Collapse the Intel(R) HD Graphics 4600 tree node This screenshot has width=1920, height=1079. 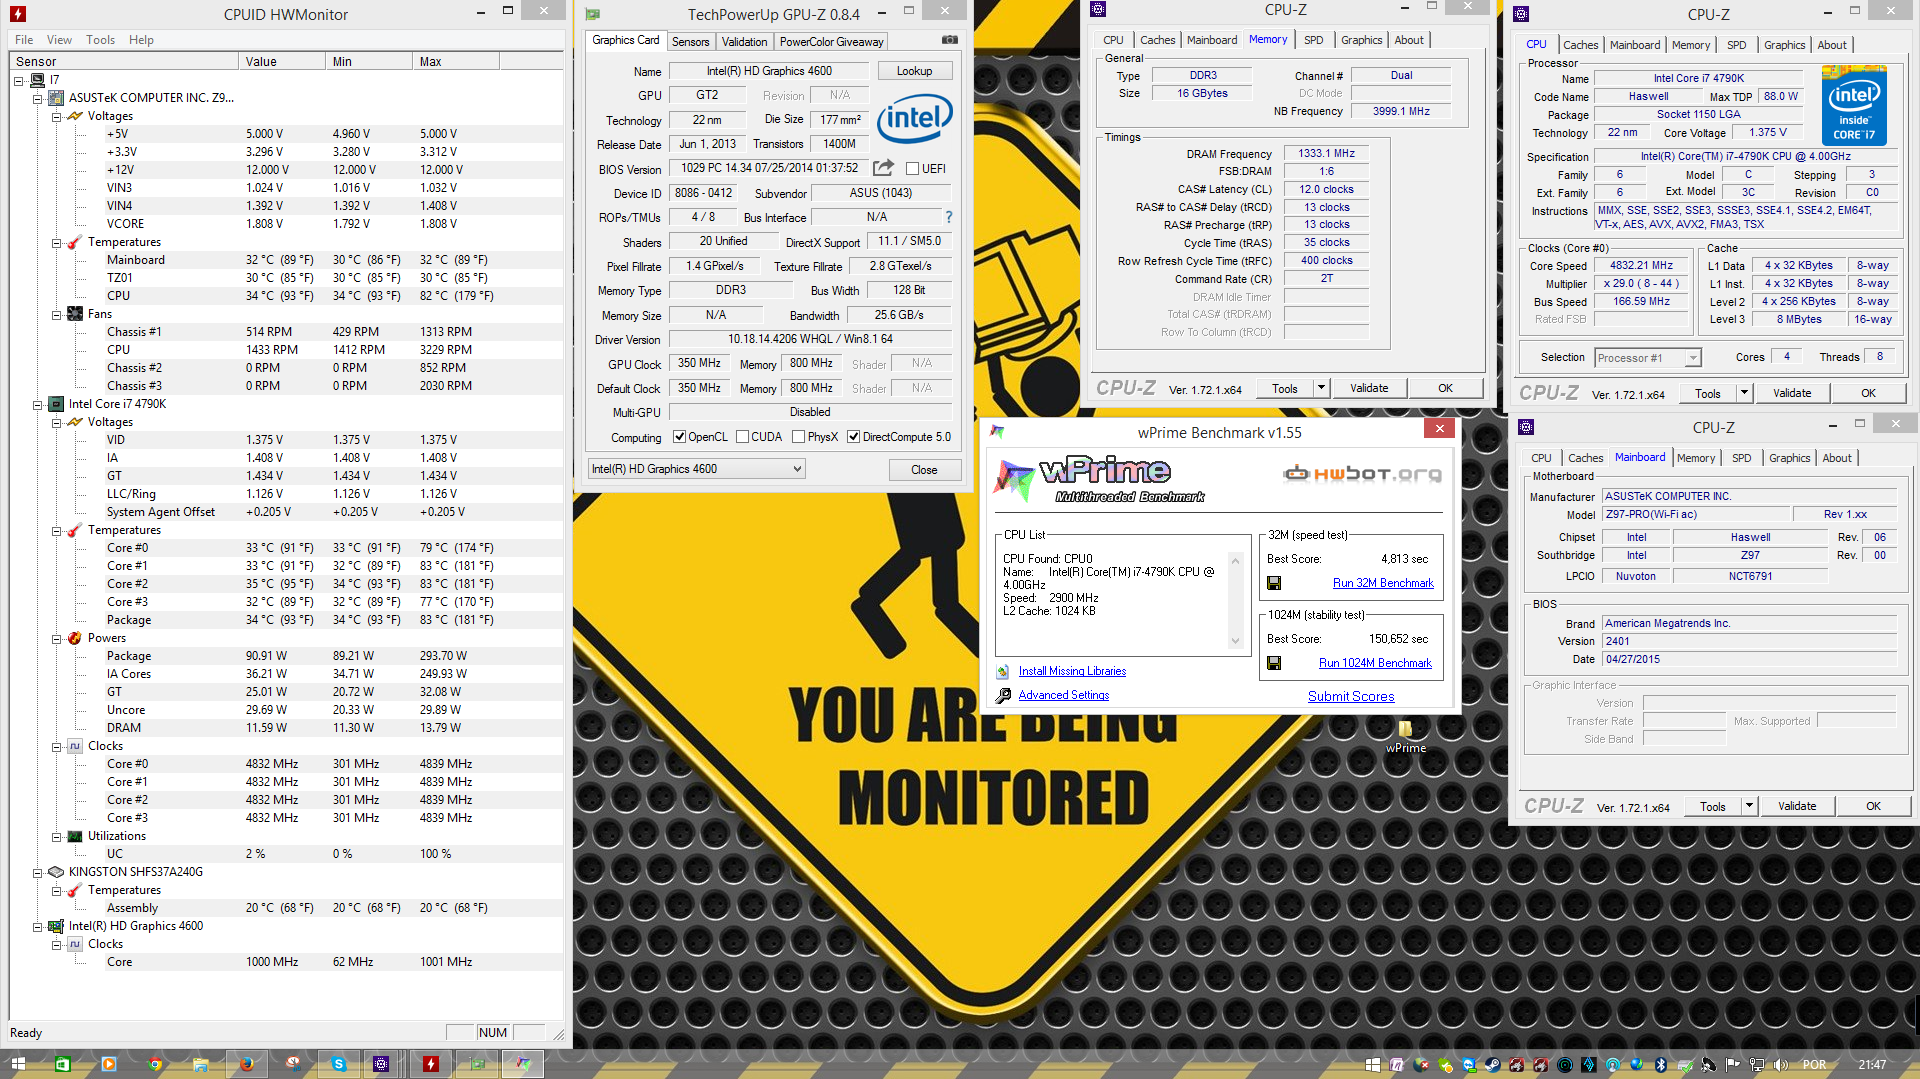[x=38, y=926]
